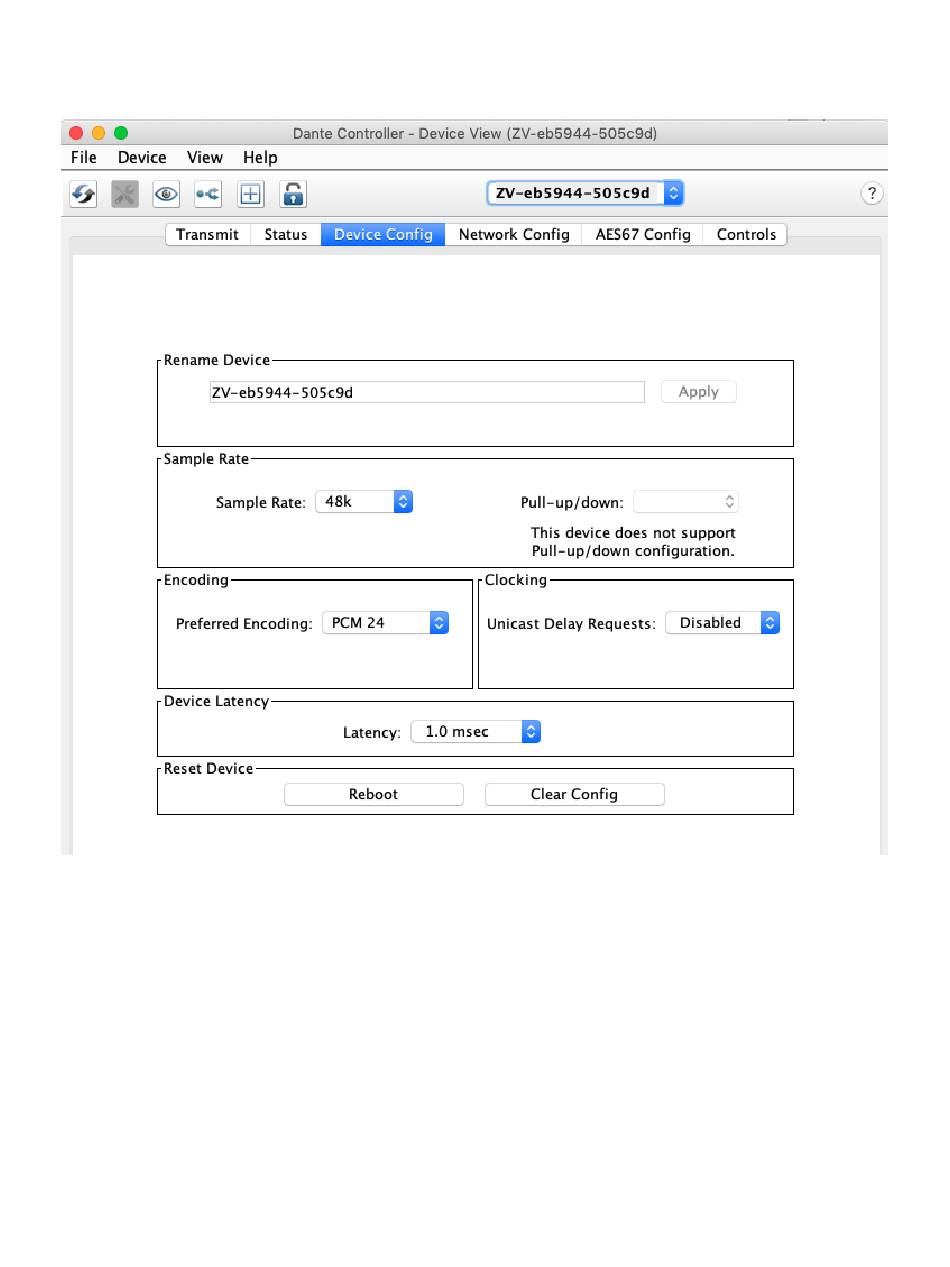Click the question mark help button

[x=872, y=194]
